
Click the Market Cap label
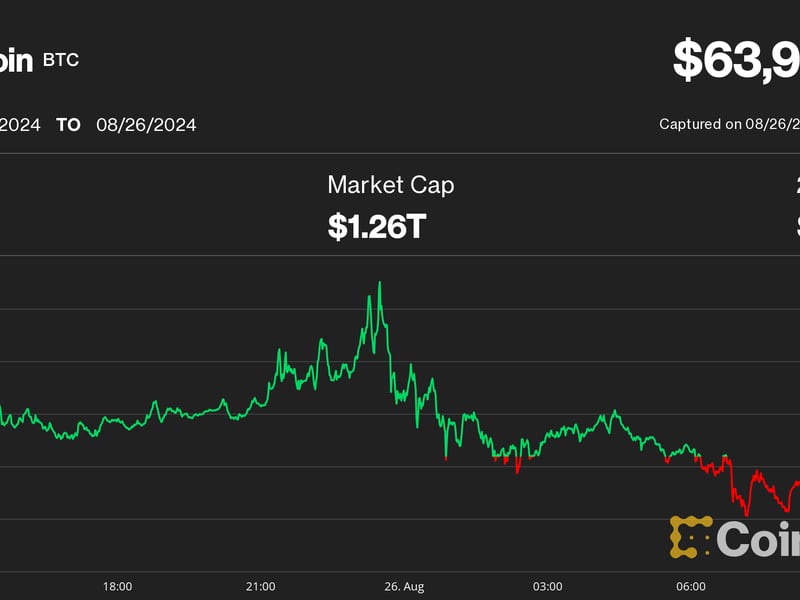click(x=390, y=184)
